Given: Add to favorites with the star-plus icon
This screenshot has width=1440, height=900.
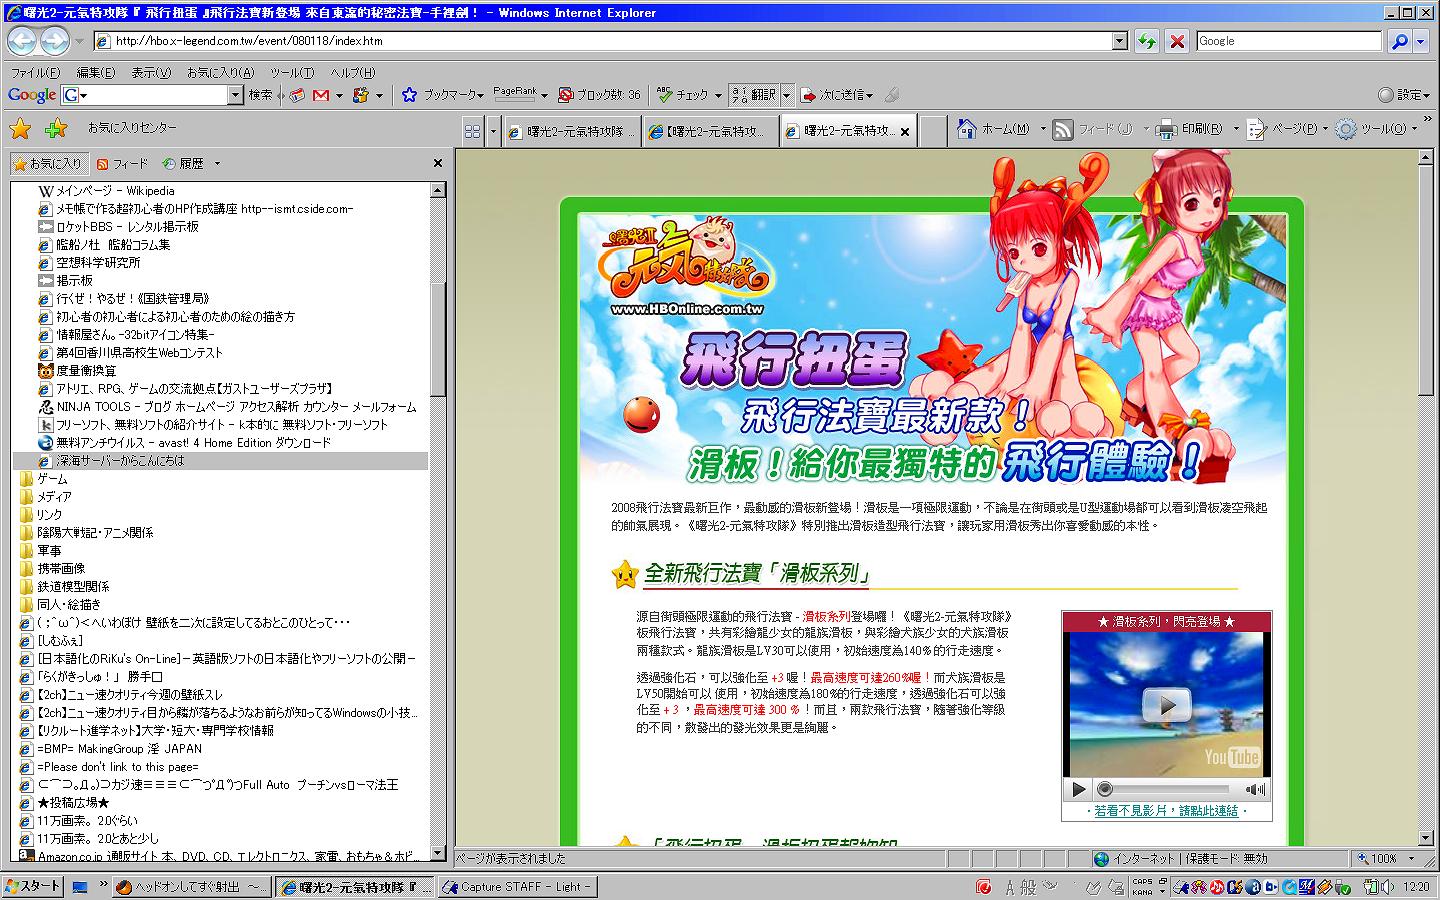Looking at the screenshot, I should tap(56, 128).
